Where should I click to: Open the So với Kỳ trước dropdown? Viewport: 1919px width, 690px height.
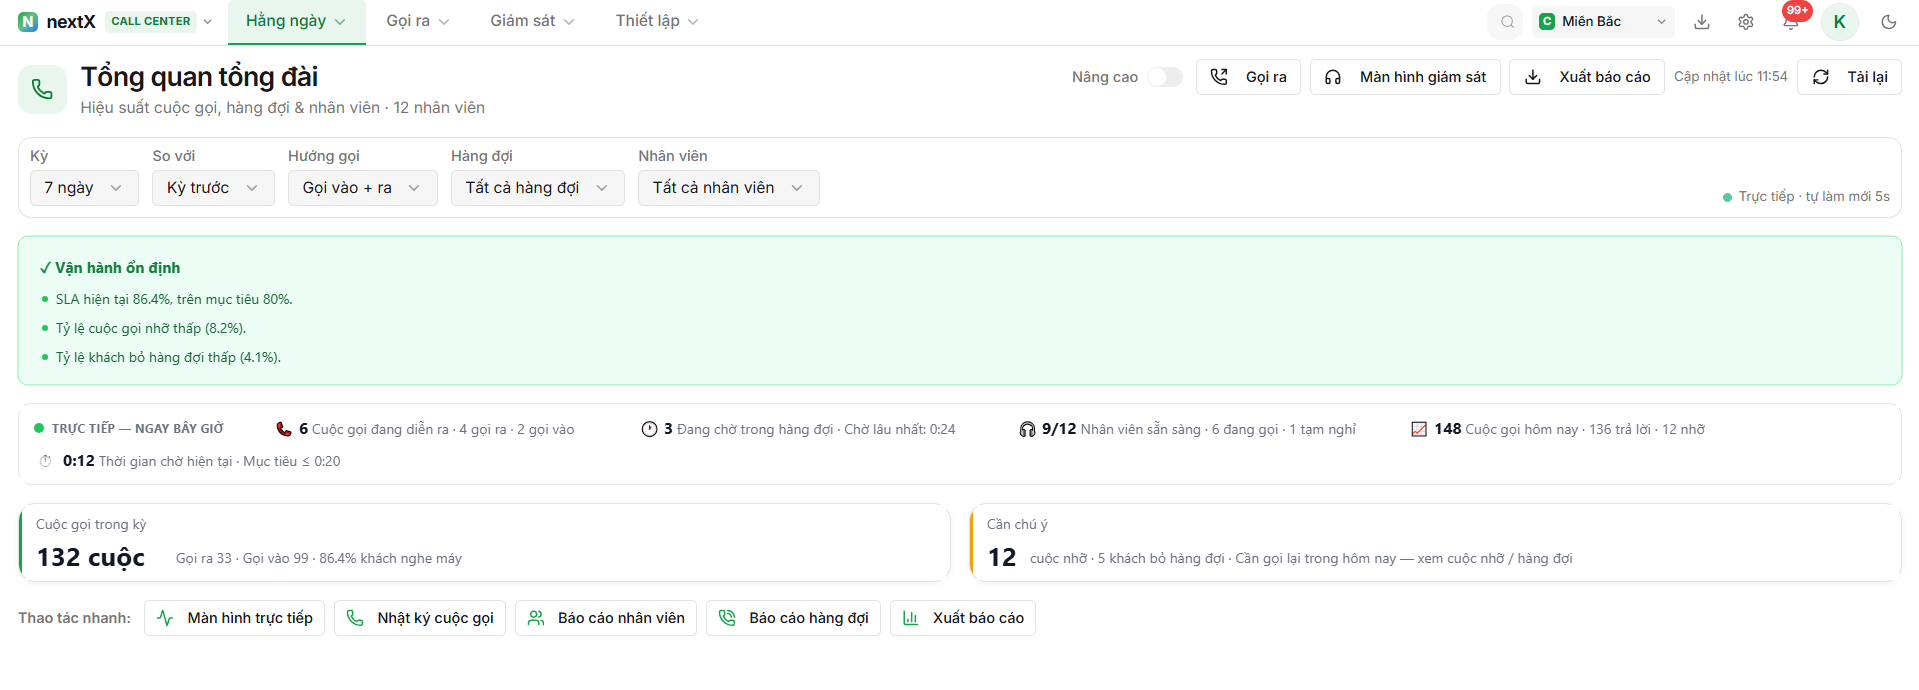coord(213,188)
